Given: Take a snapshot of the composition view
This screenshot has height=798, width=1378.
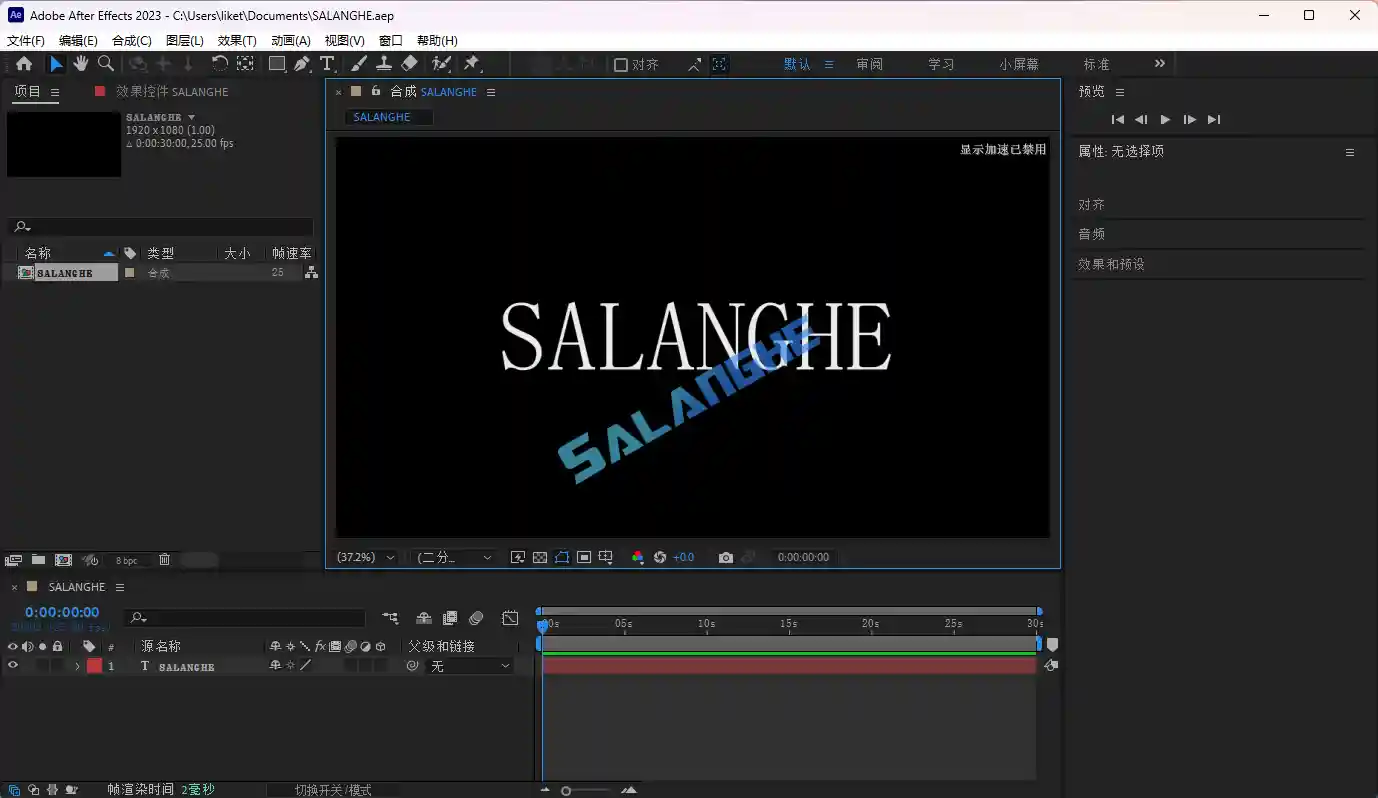Looking at the screenshot, I should point(725,557).
